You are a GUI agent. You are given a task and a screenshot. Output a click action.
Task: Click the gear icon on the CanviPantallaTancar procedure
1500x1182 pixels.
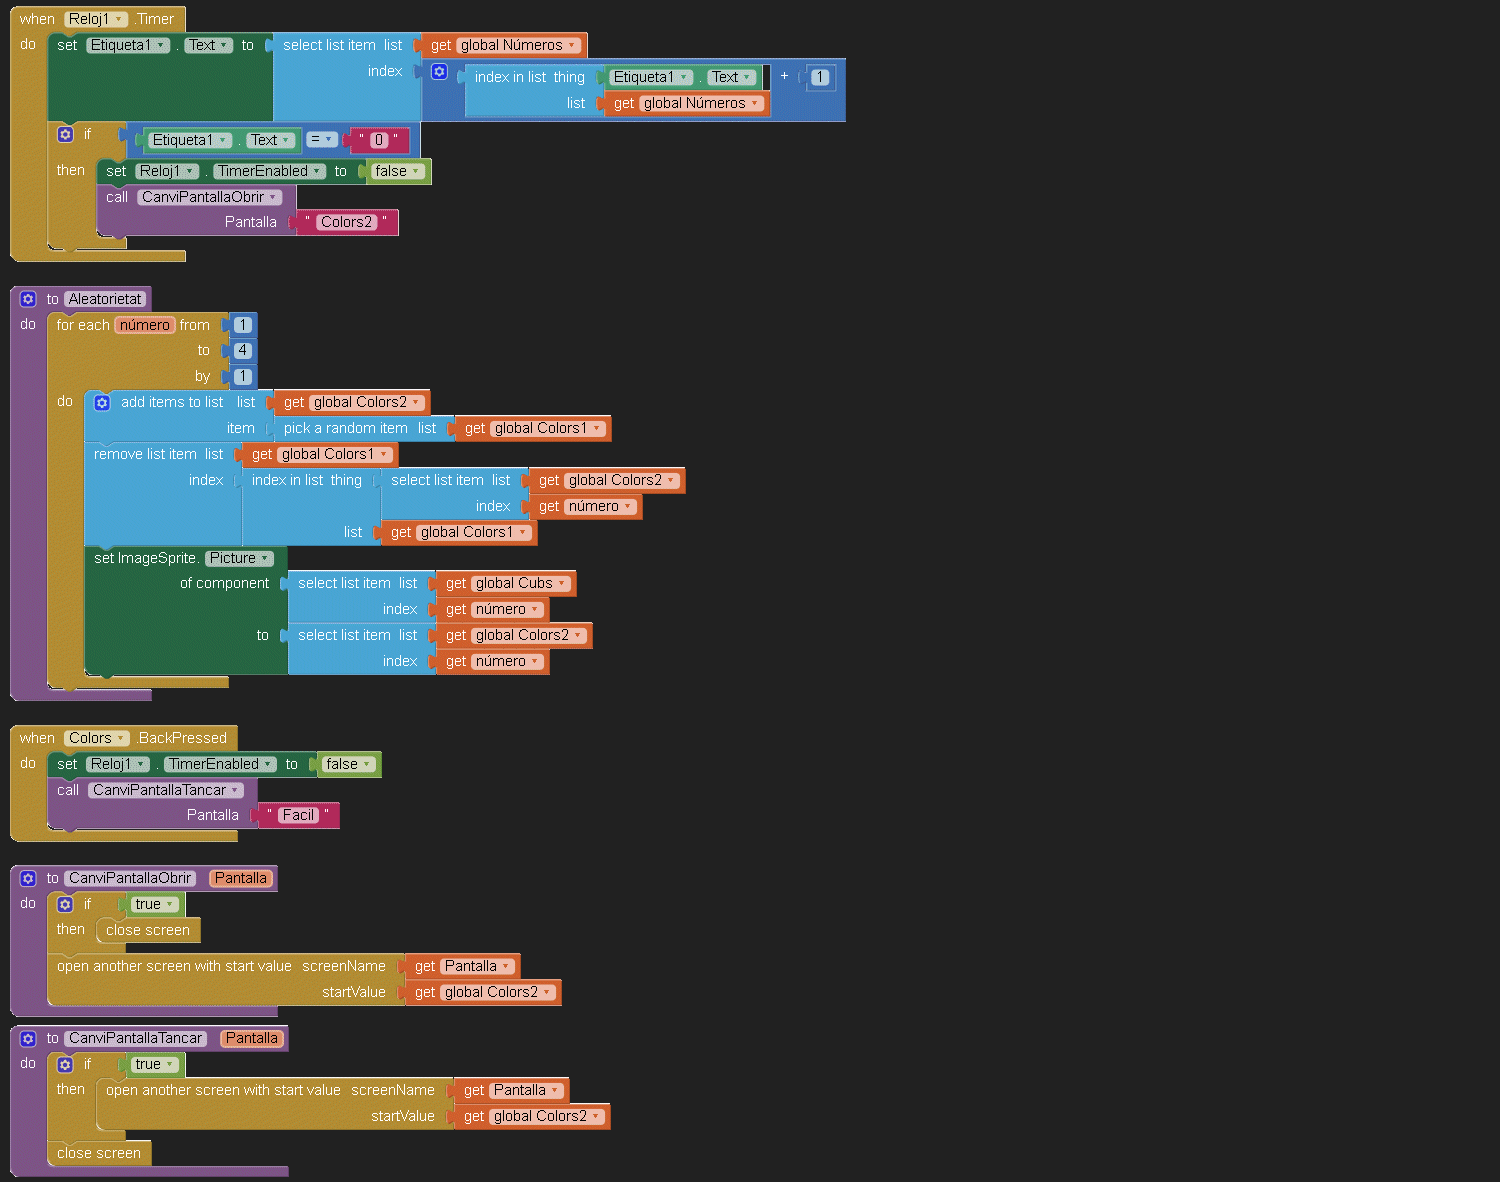pos(28,1039)
